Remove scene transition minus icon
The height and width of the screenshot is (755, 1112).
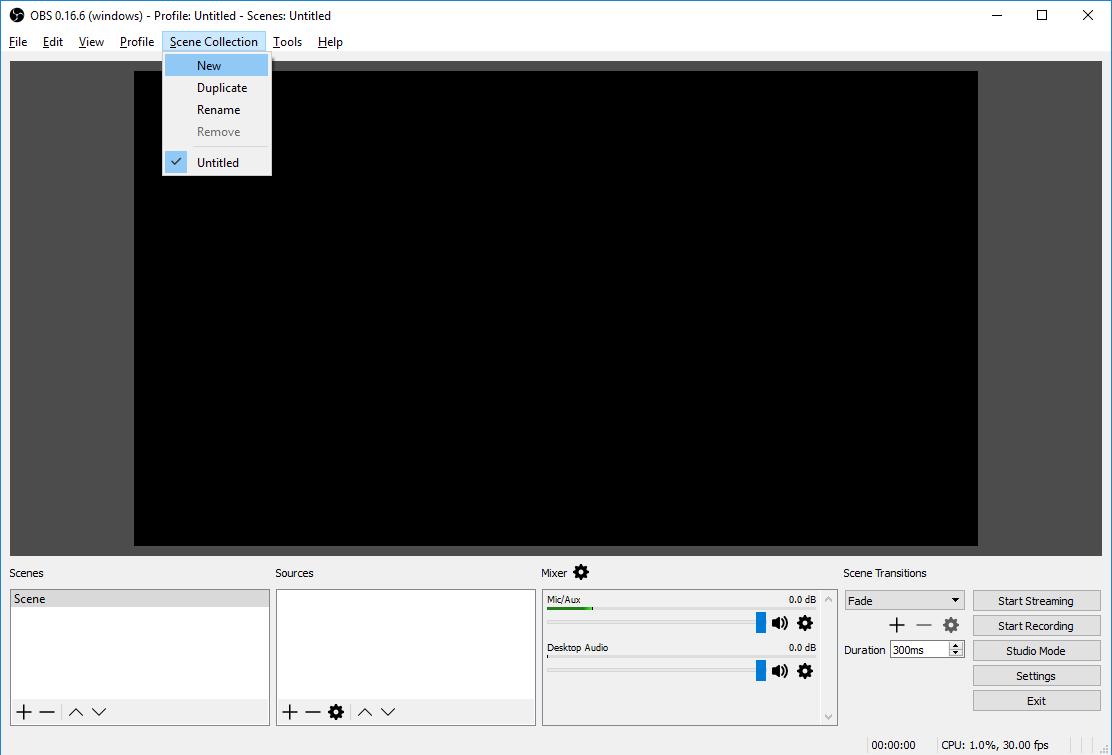pyautogui.click(x=923, y=625)
